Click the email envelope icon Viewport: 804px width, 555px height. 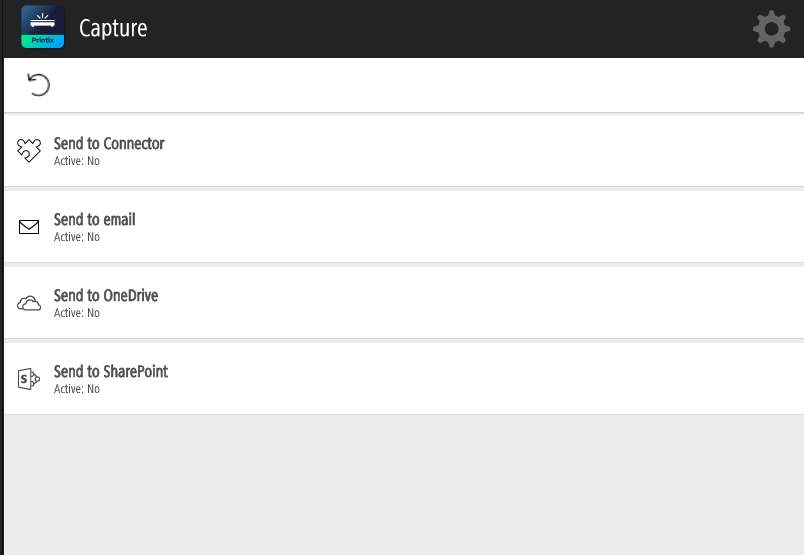coord(29,227)
